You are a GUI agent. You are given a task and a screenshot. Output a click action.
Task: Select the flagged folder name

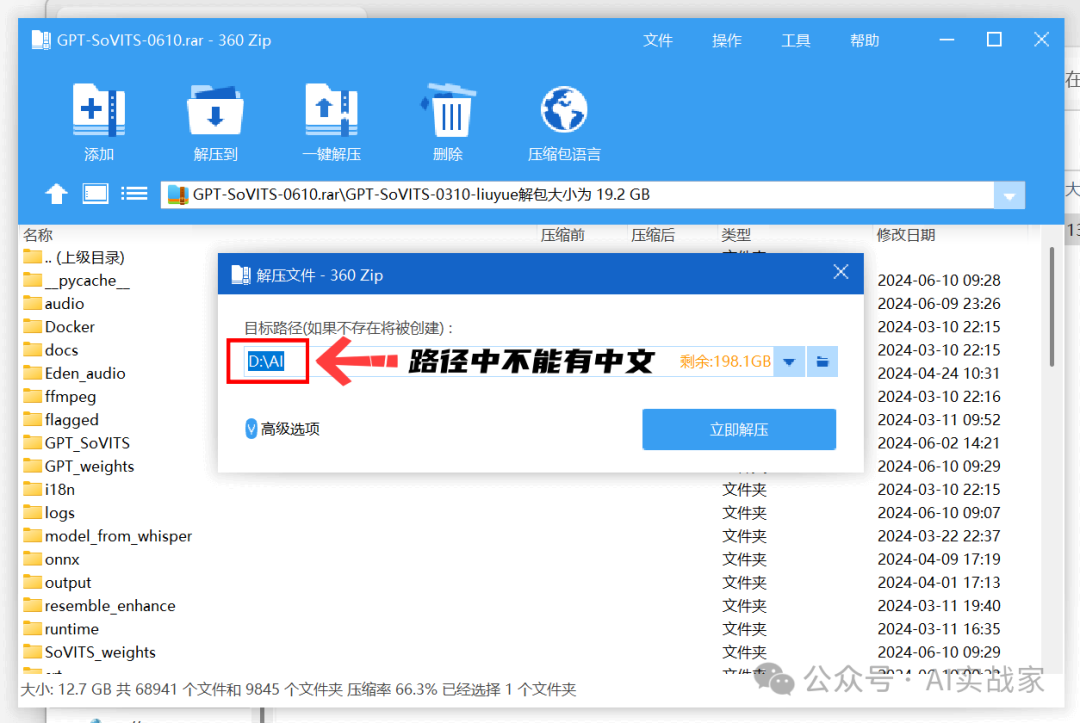[72, 419]
